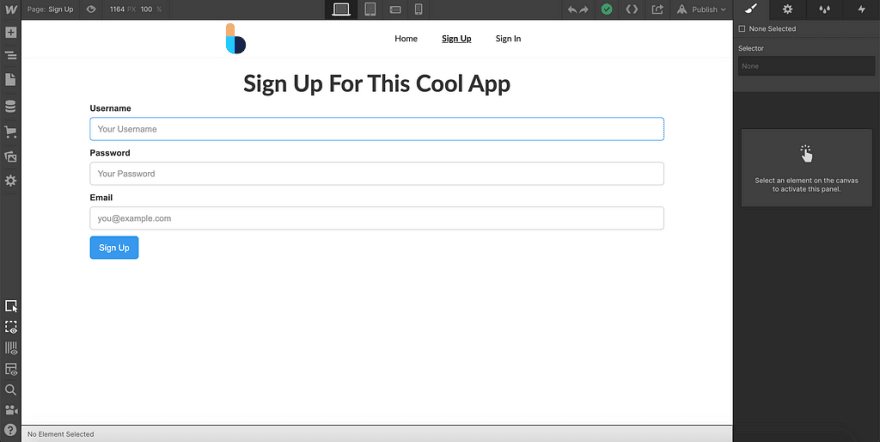Switch to tablet breakpoint view
Viewport: 880px width, 442px height.
click(x=370, y=10)
